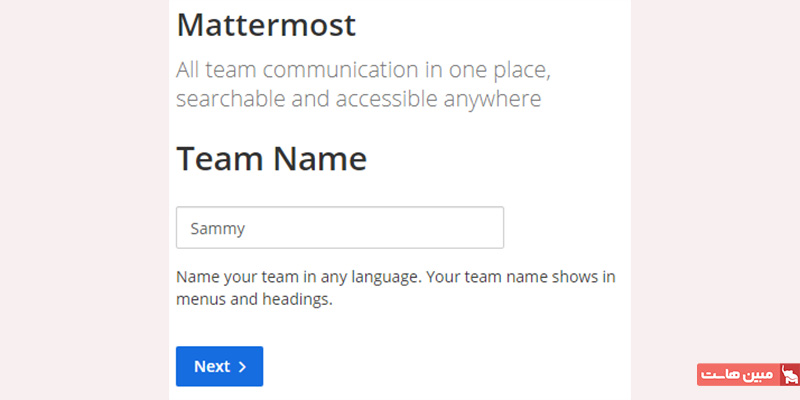Focus the Team Name input field
This screenshot has height=400, width=800.
tap(339, 228)
